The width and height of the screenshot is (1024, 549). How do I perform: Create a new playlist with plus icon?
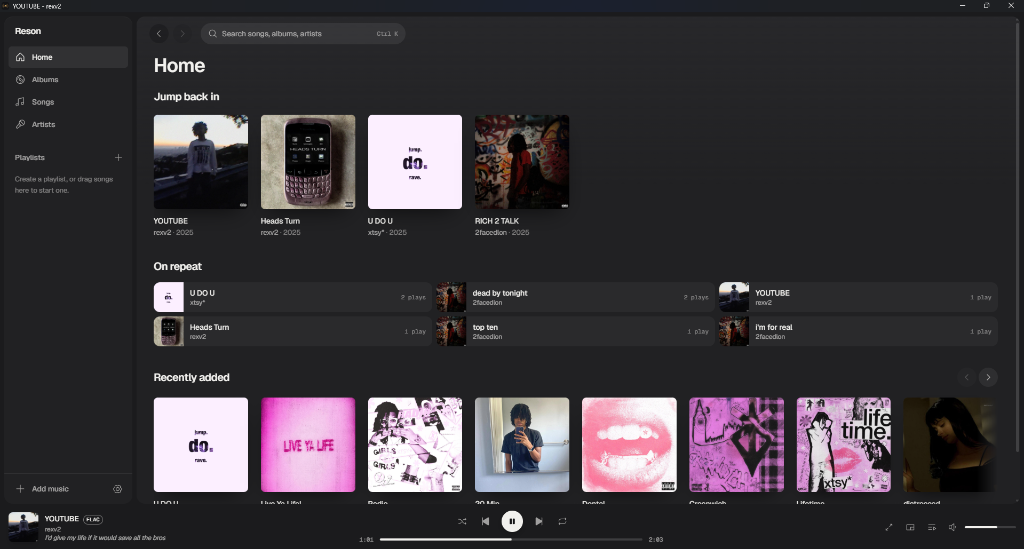click(118, 157)
